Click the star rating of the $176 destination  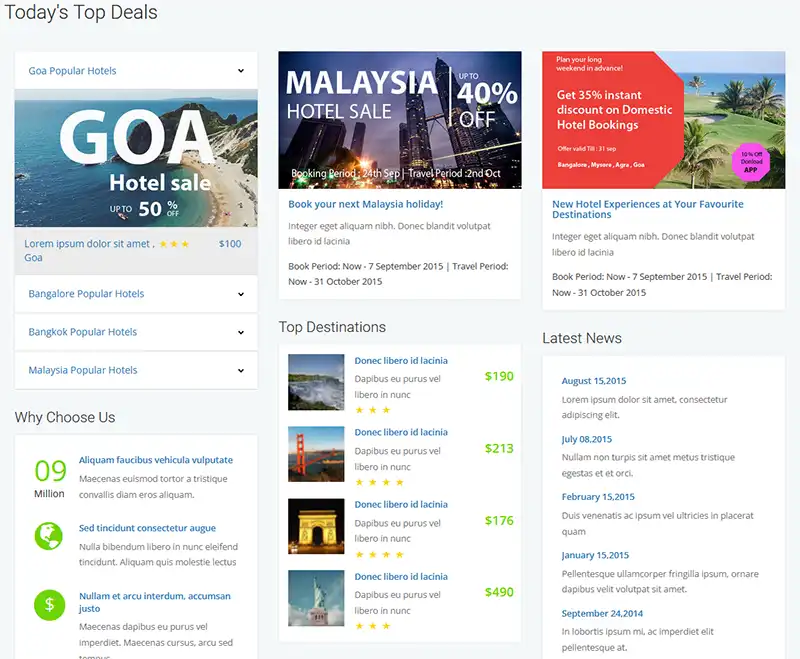(380, 555)
